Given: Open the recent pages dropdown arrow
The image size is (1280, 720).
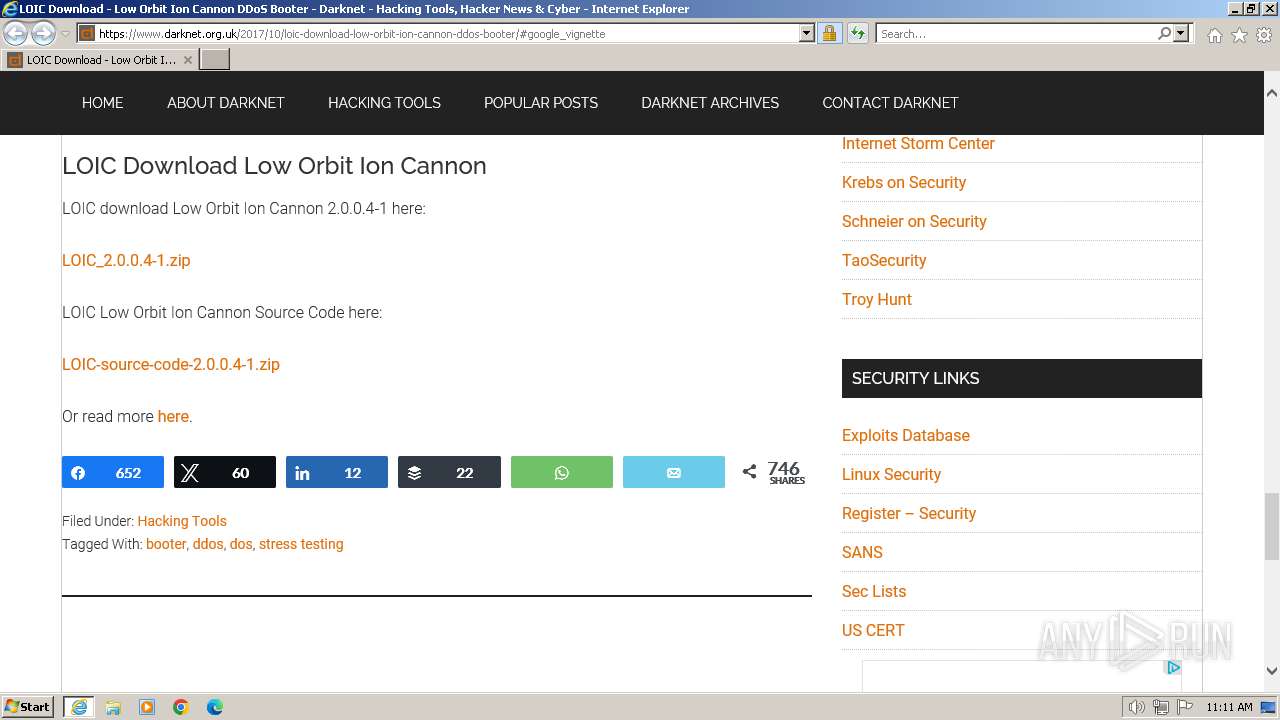Looking at the screenshot, I should click(65, 34).
